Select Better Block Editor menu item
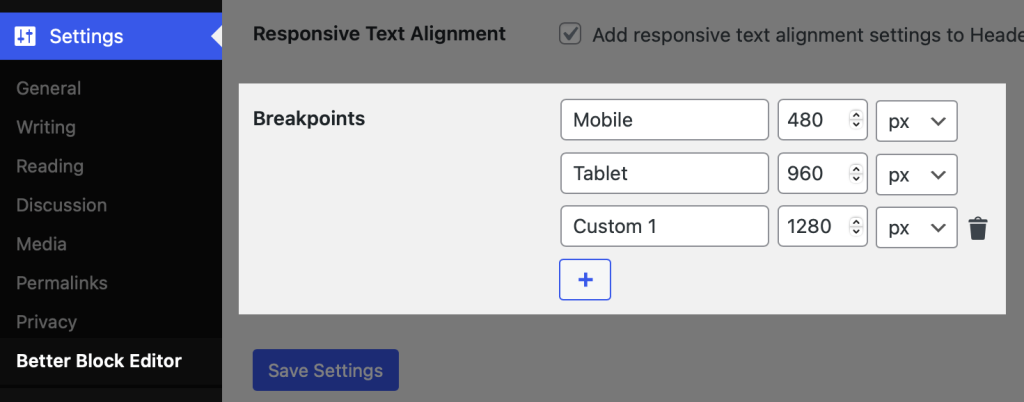 [x=99, y=361]
